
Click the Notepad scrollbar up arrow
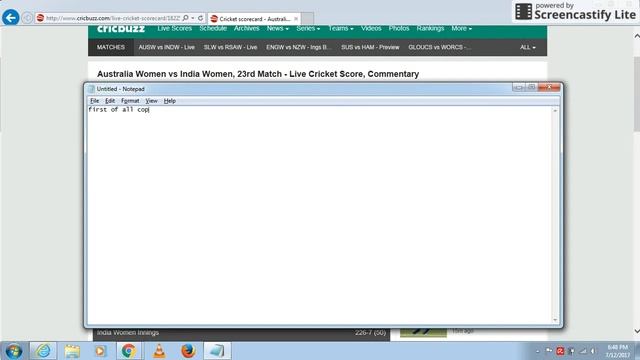pos(555,111)
